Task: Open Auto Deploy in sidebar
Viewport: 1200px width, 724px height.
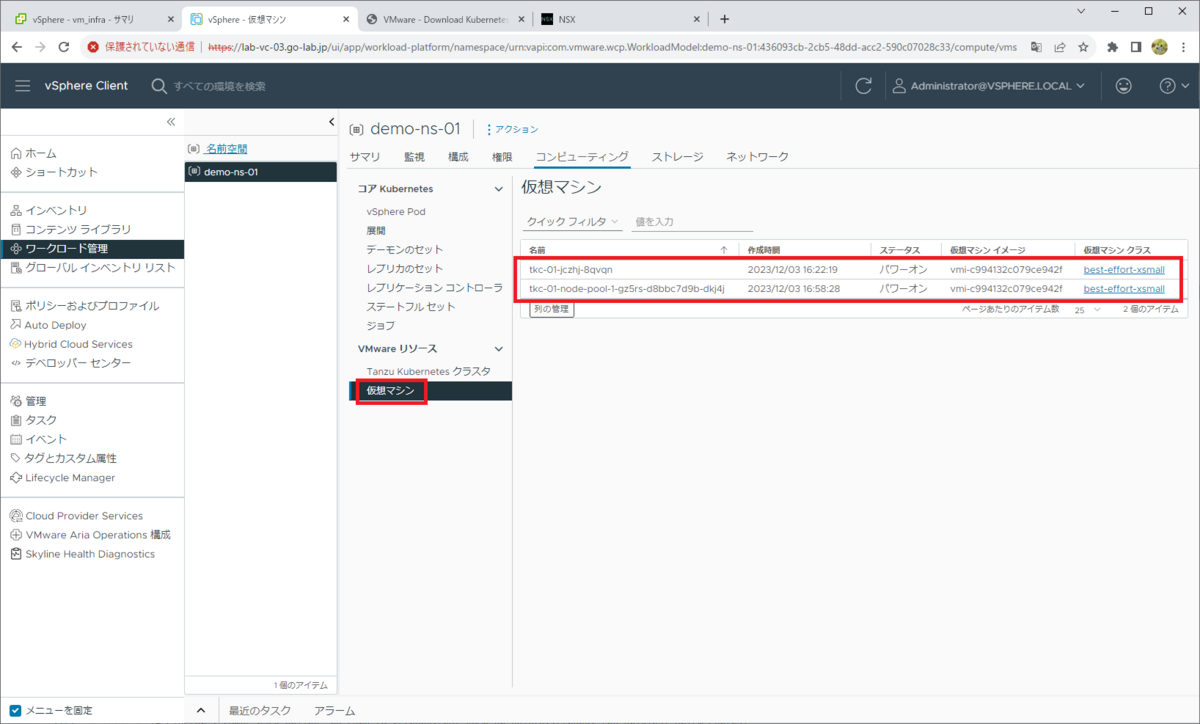Action: 48,325
